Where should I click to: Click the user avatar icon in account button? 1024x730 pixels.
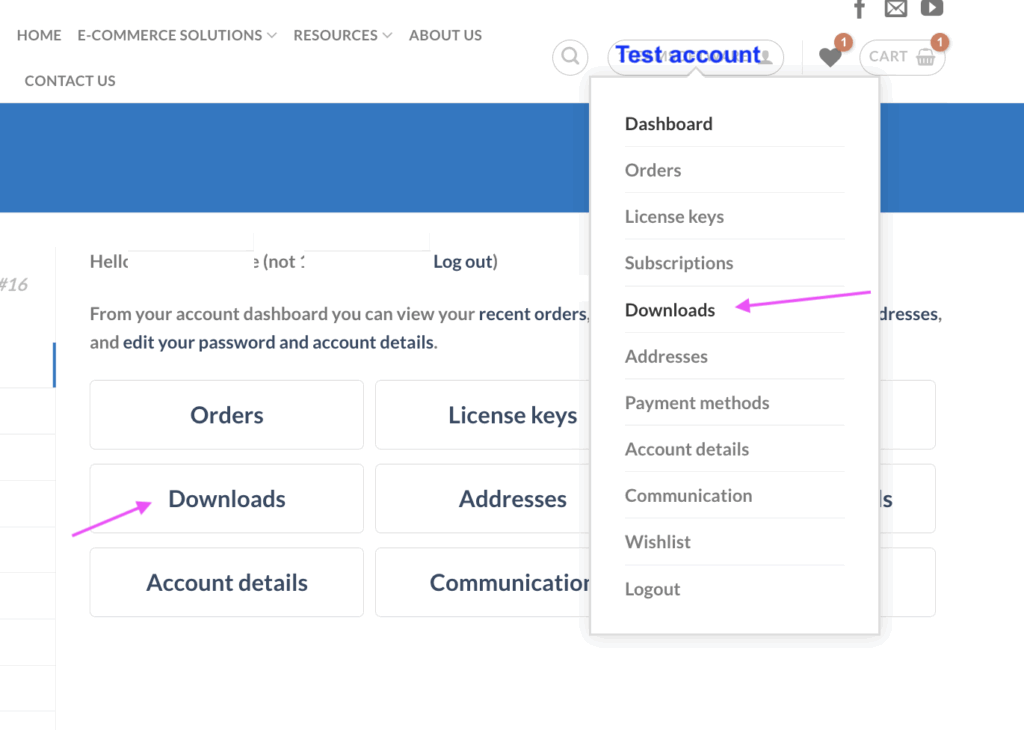[767, 57]
